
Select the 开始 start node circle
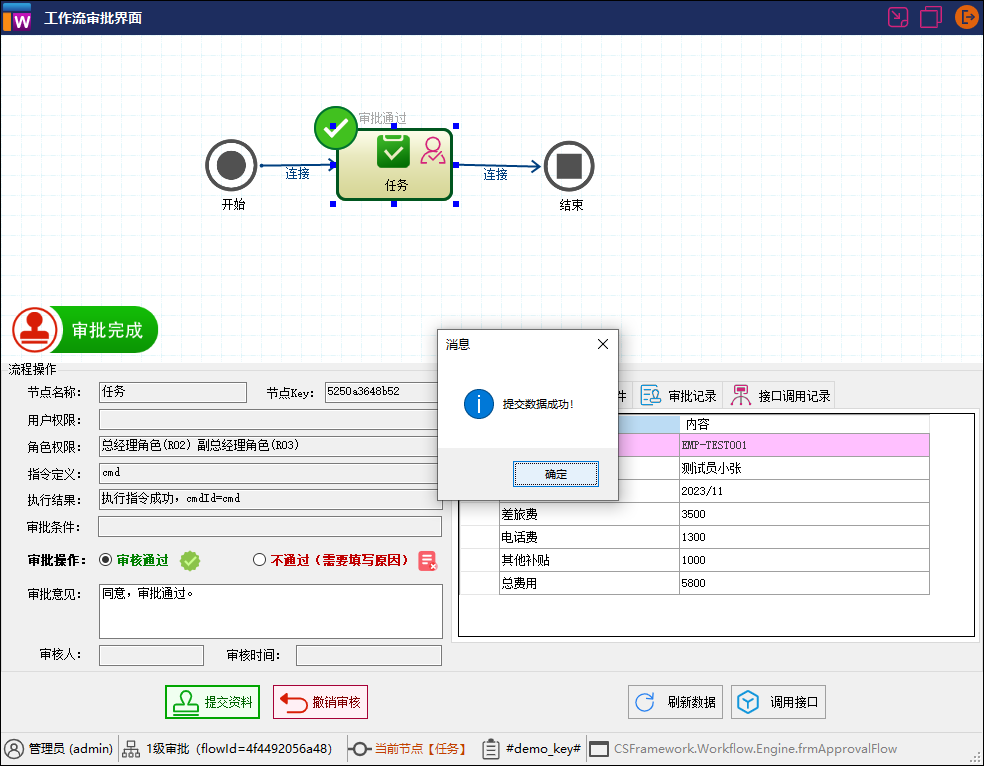click(x=231, y=165)
